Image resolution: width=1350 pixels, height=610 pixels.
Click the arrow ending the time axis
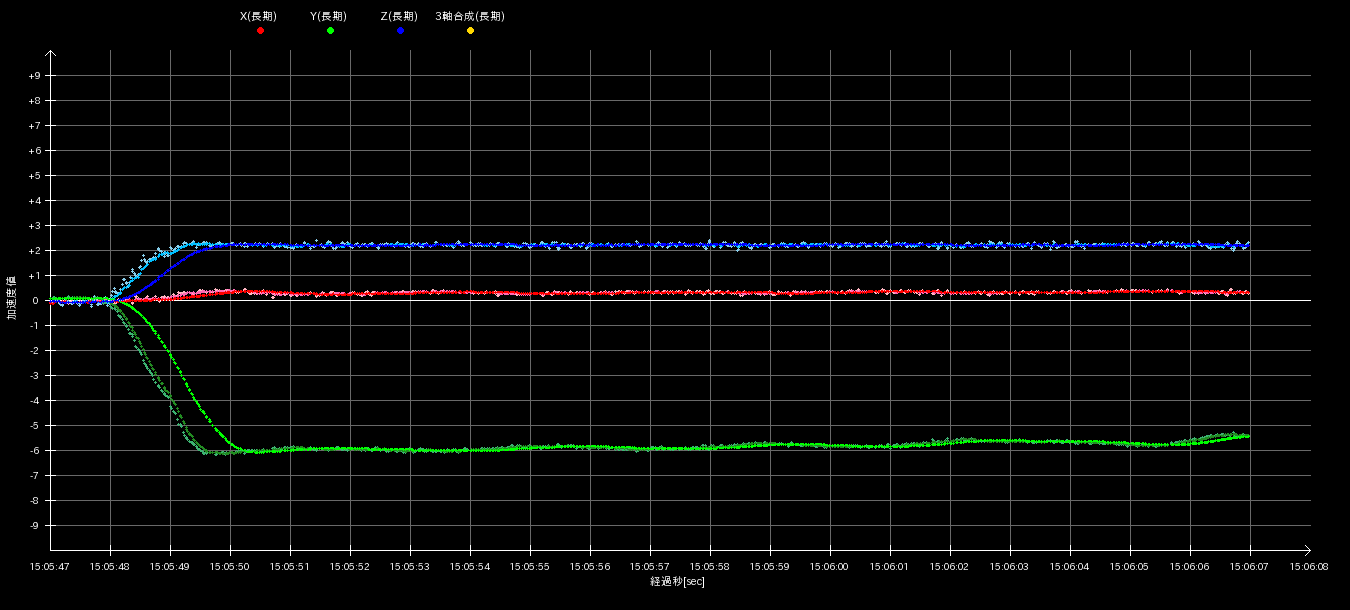click(1306, 550)
